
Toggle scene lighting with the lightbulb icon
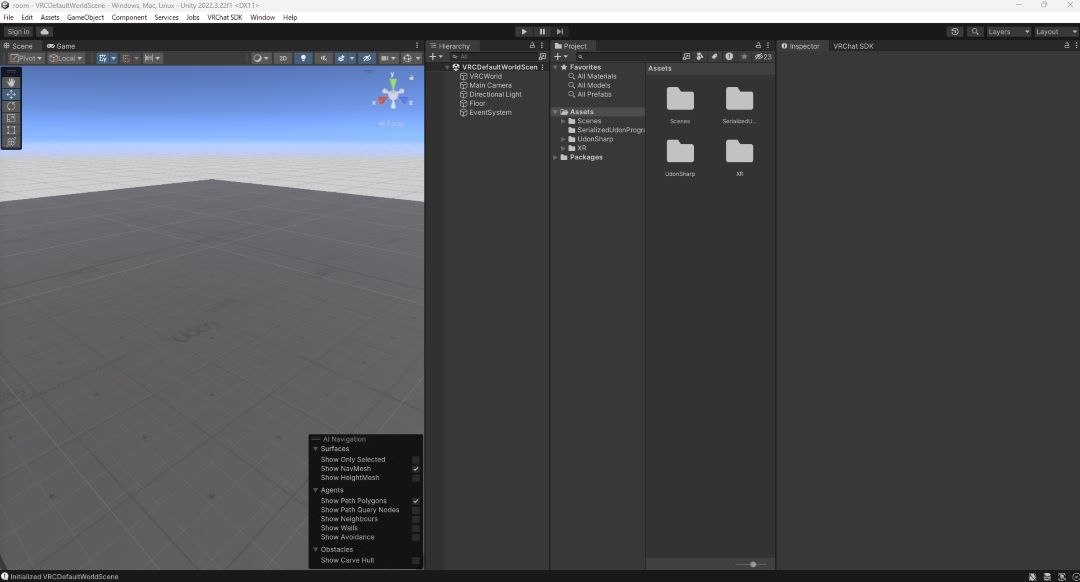[303, 59]
